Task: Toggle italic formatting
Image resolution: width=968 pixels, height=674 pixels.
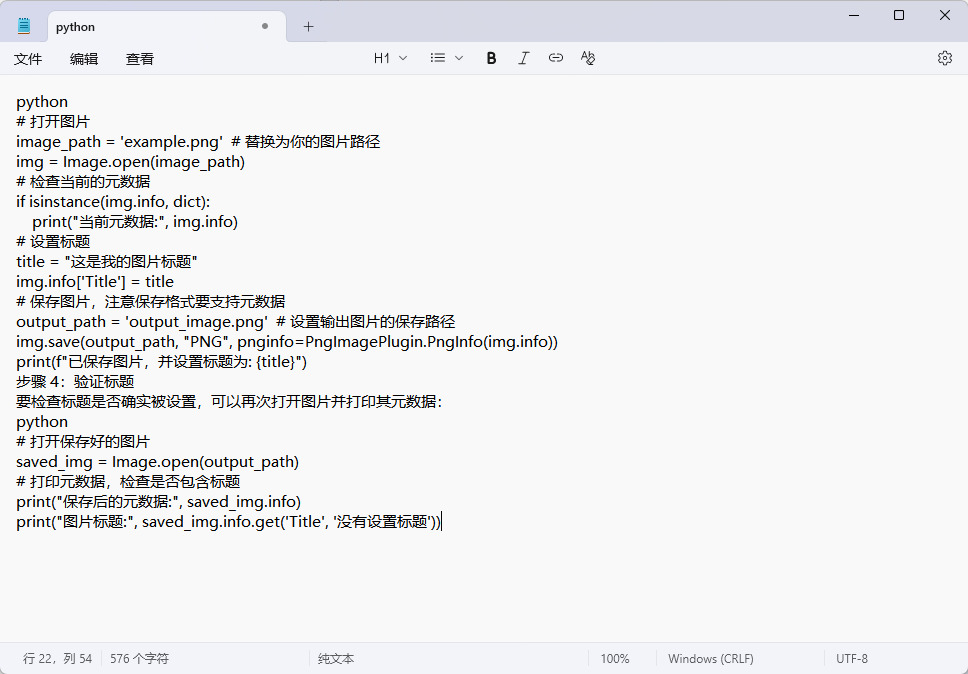Action: [x=524, y=58]
